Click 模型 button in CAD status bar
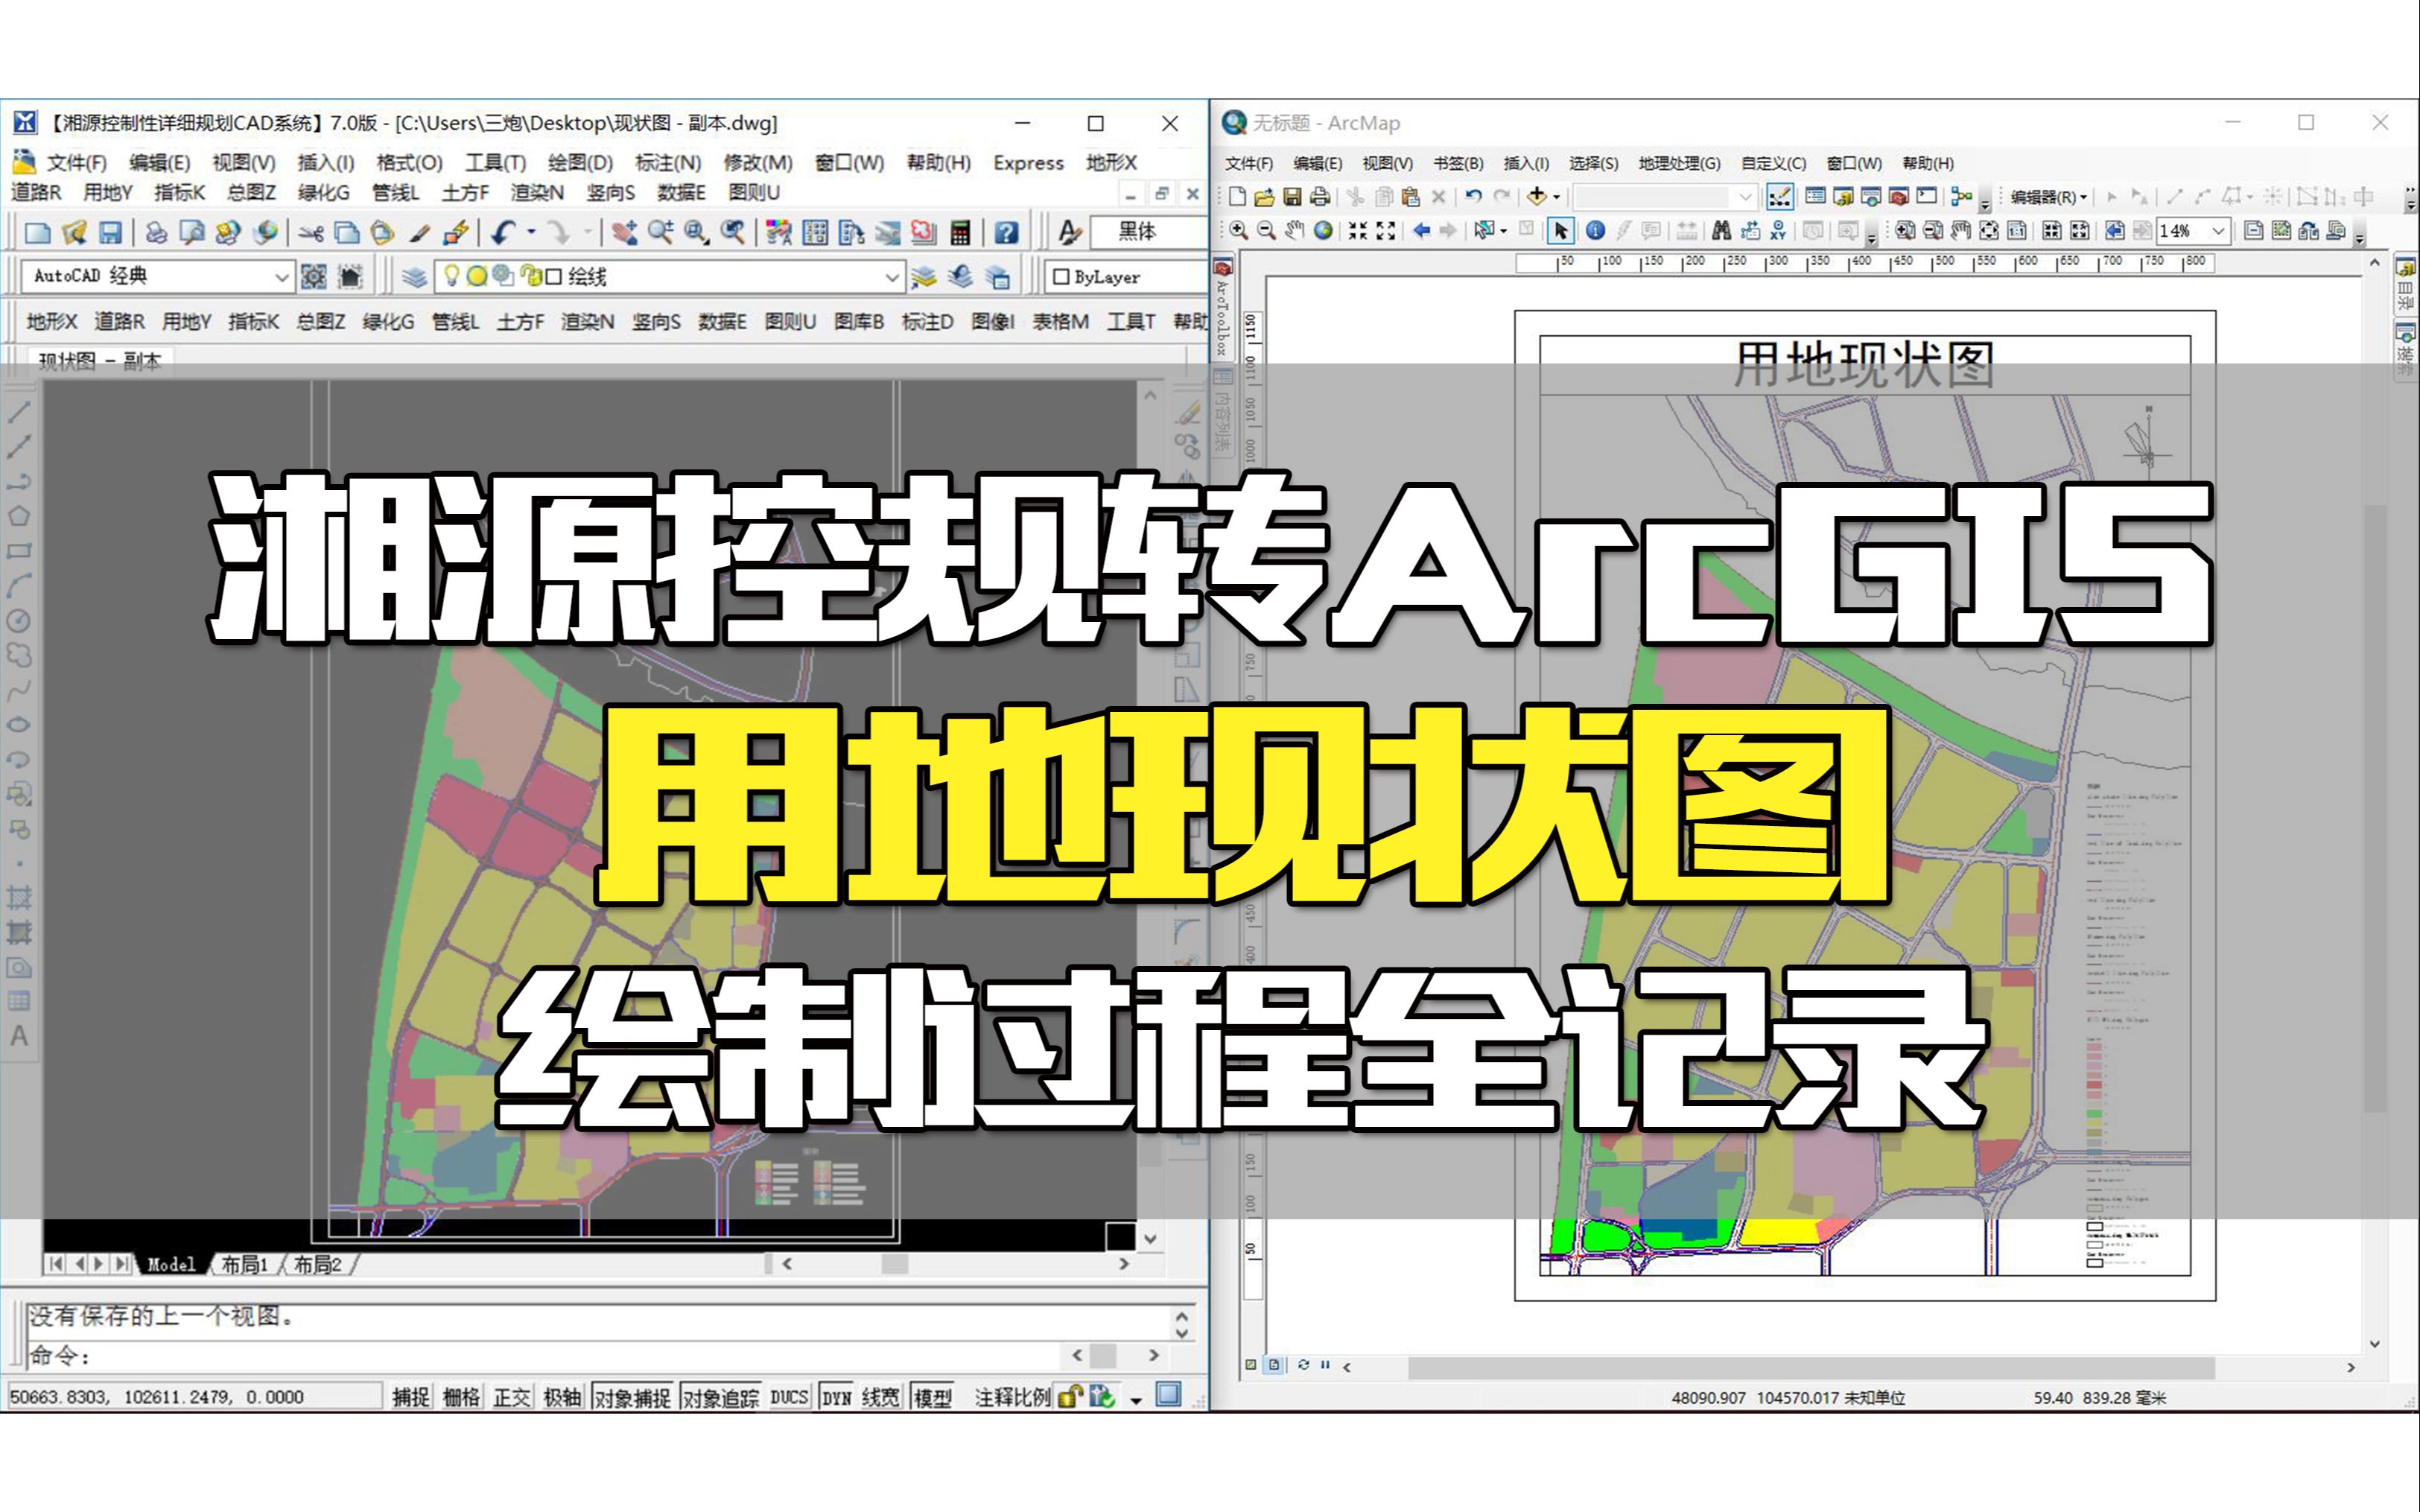Screen dimensions: 2420x1512 tap(932, 1397)
